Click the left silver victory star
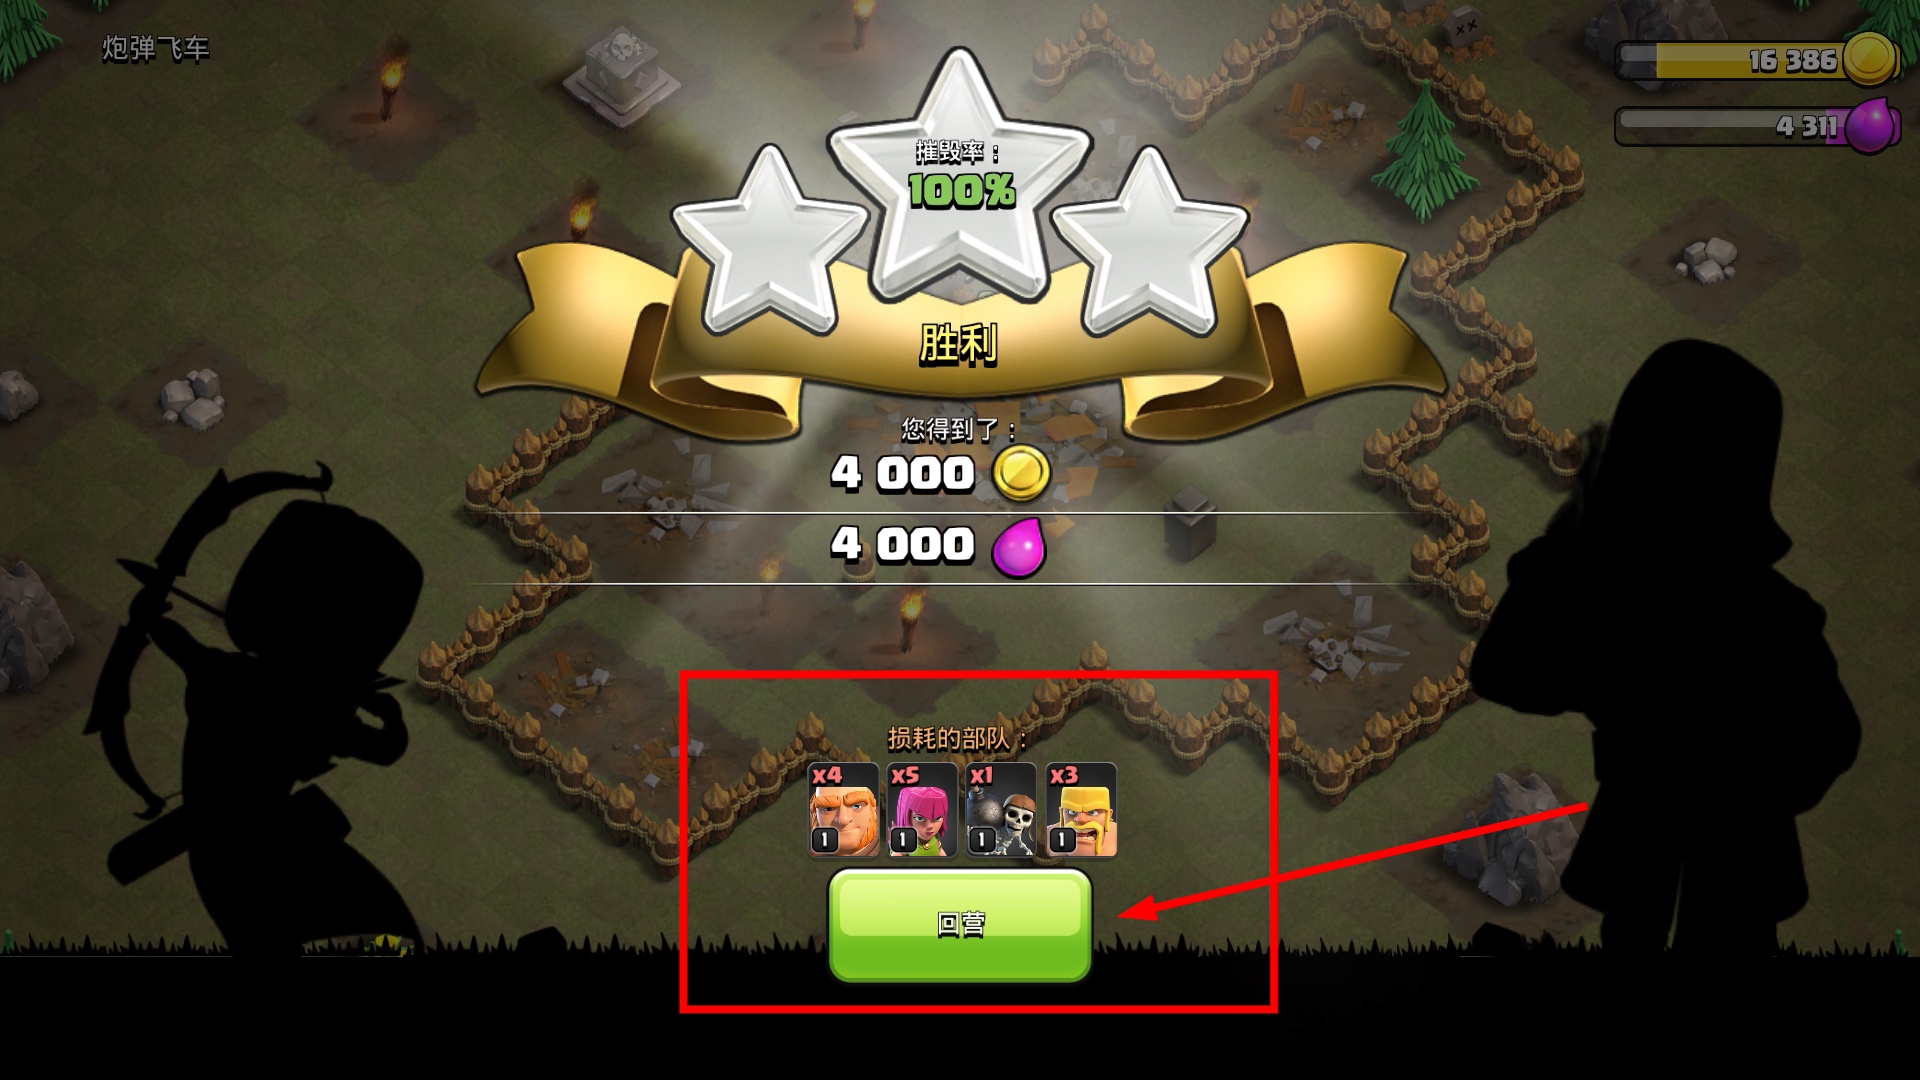Viewport: 1920px width, 1080px height. (x=768, y=245)
